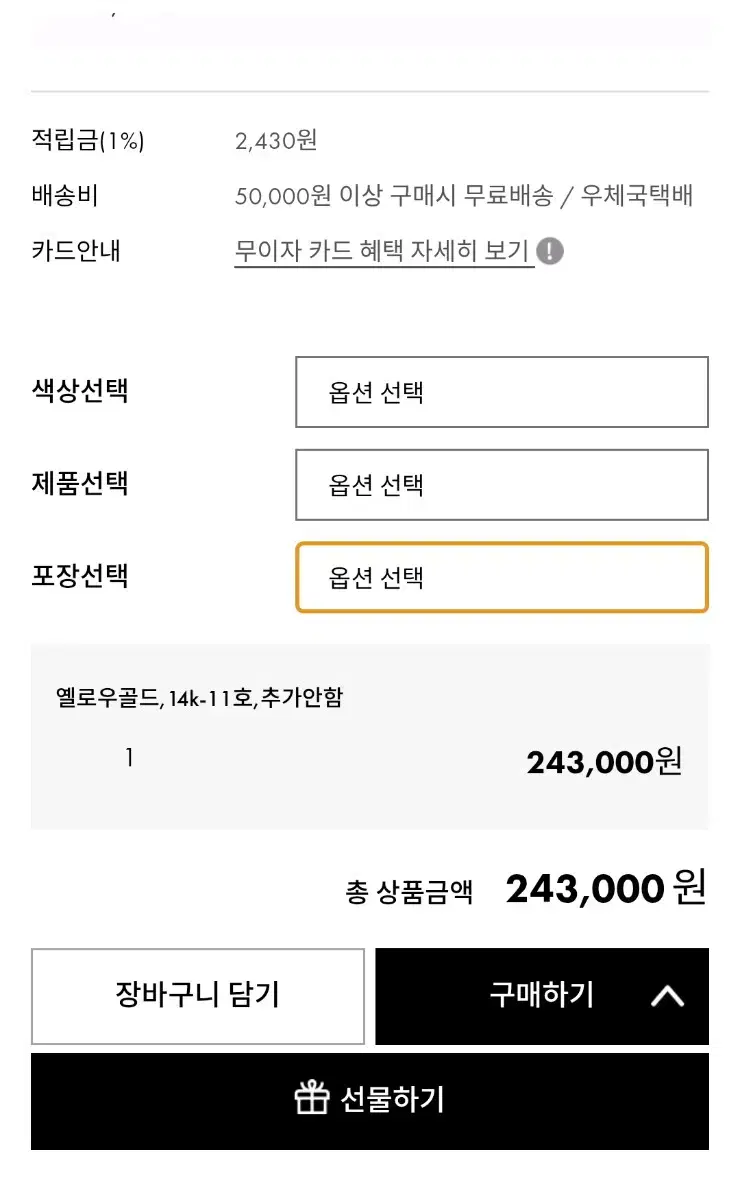Screen dimensions: 740x1200
Task: Select the 옐로우골드,14k-11호,추가안함 option row
Action: pos(199,698)
